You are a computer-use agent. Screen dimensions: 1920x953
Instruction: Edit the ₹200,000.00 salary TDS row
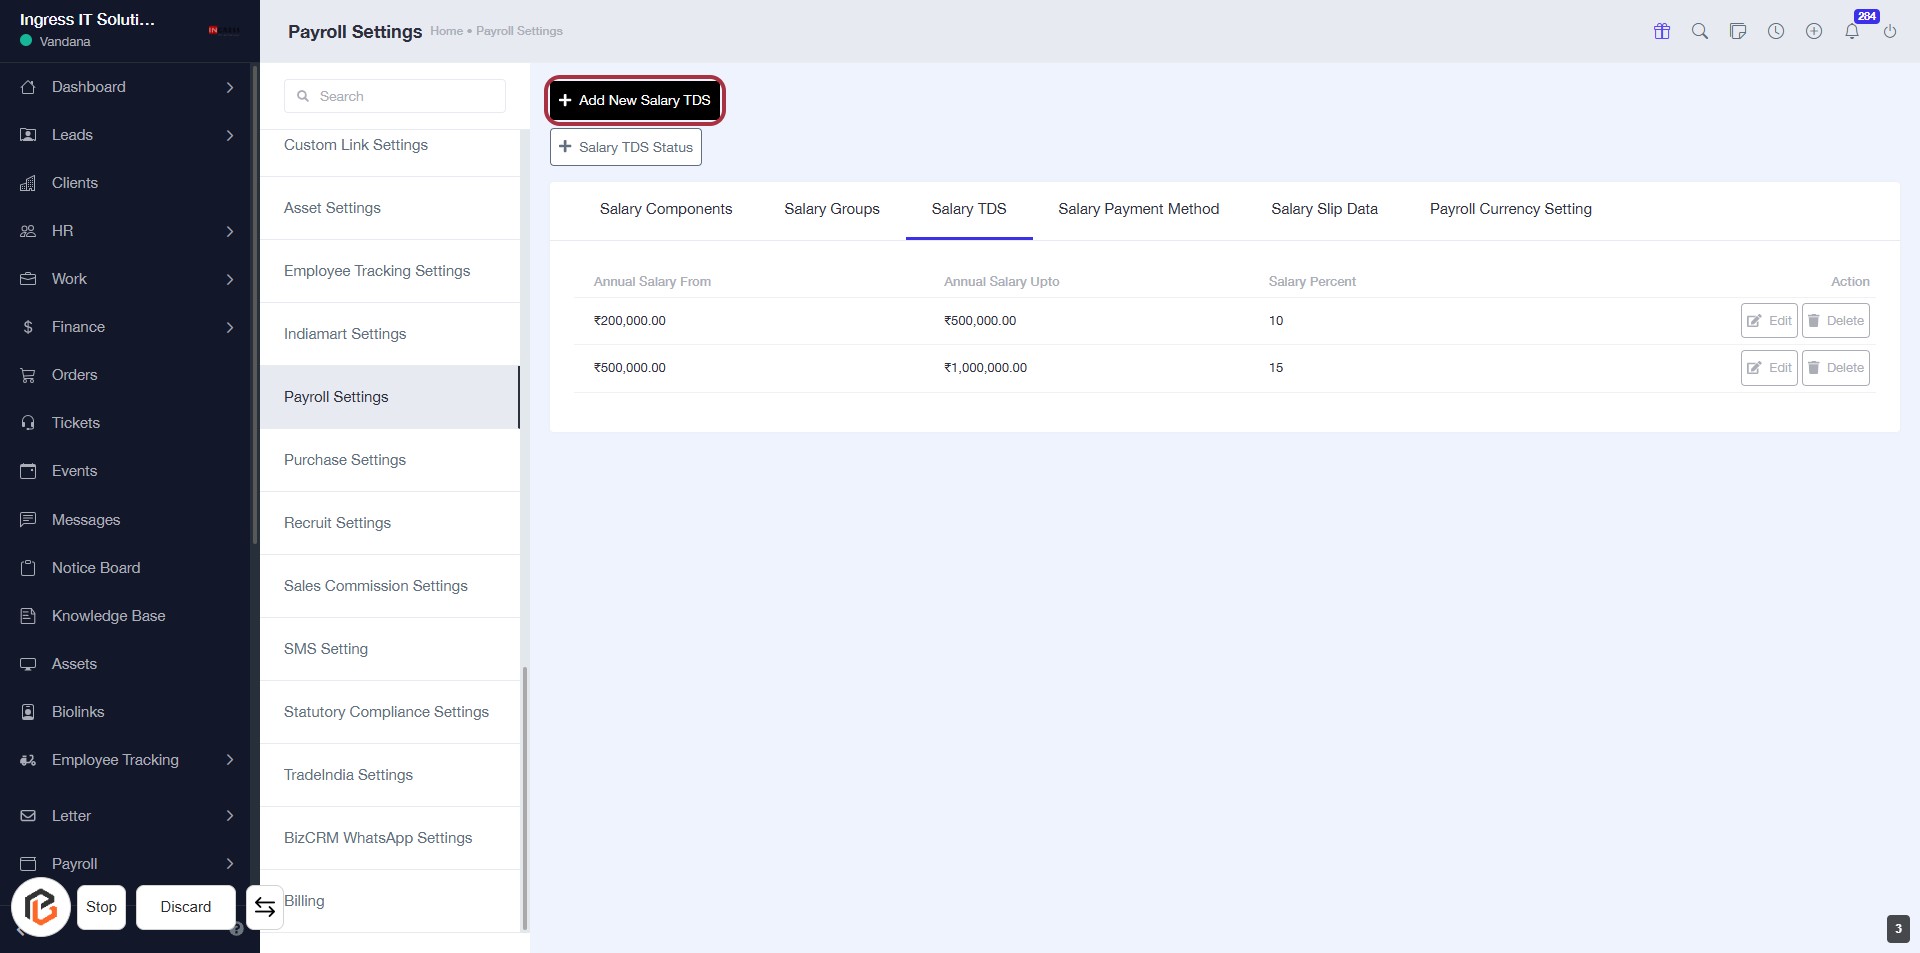tap(1768, 321)
